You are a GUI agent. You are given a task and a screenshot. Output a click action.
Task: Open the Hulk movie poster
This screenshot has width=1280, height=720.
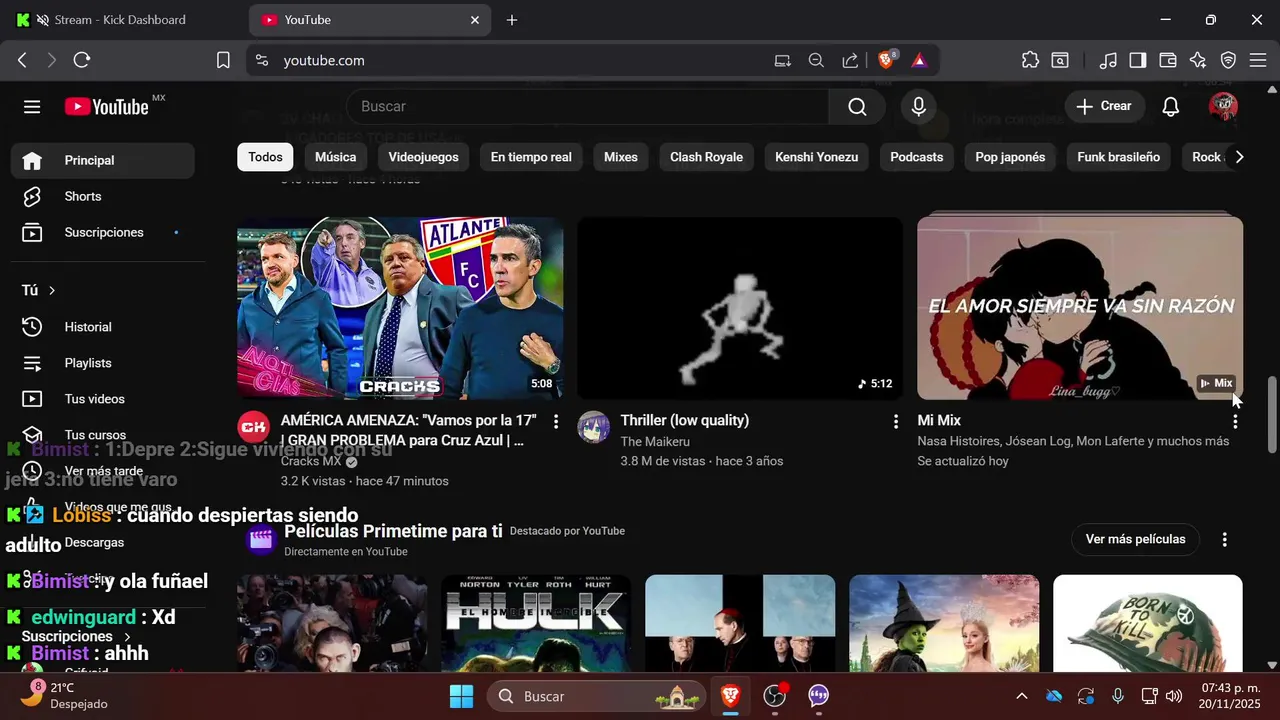pos(536,623)
